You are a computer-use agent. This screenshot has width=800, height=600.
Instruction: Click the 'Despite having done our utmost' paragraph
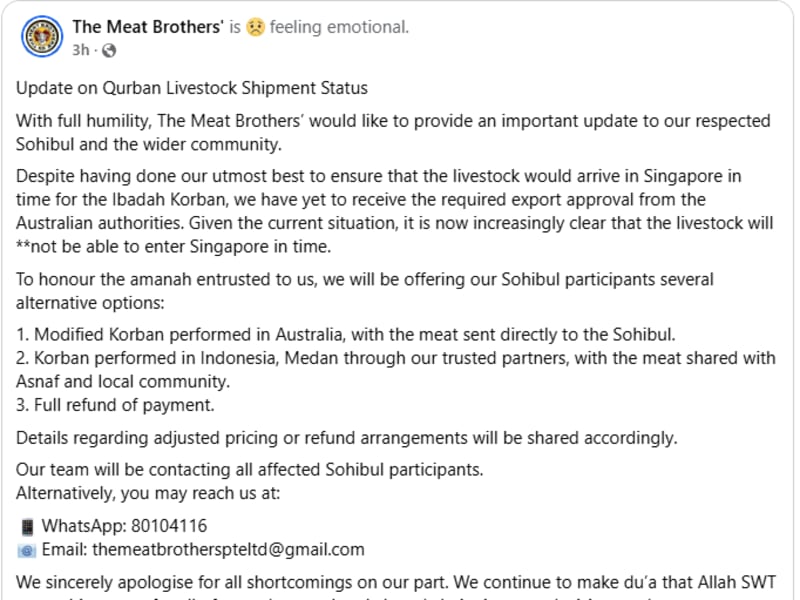[395, 211]
